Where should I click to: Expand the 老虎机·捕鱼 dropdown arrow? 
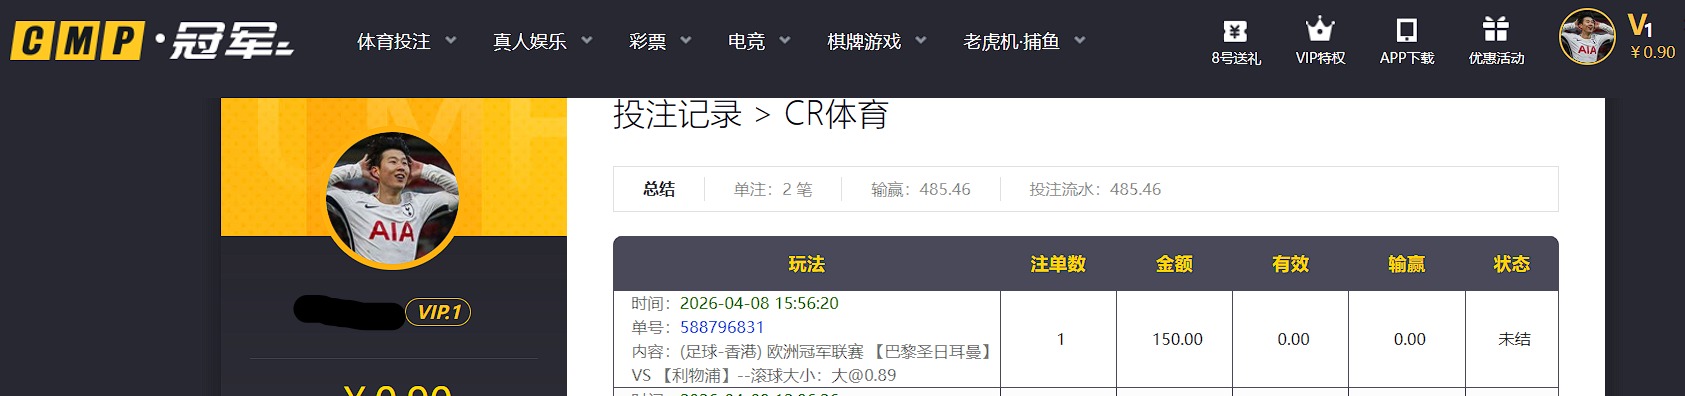pyautogui.click(x=1080, y=40)
